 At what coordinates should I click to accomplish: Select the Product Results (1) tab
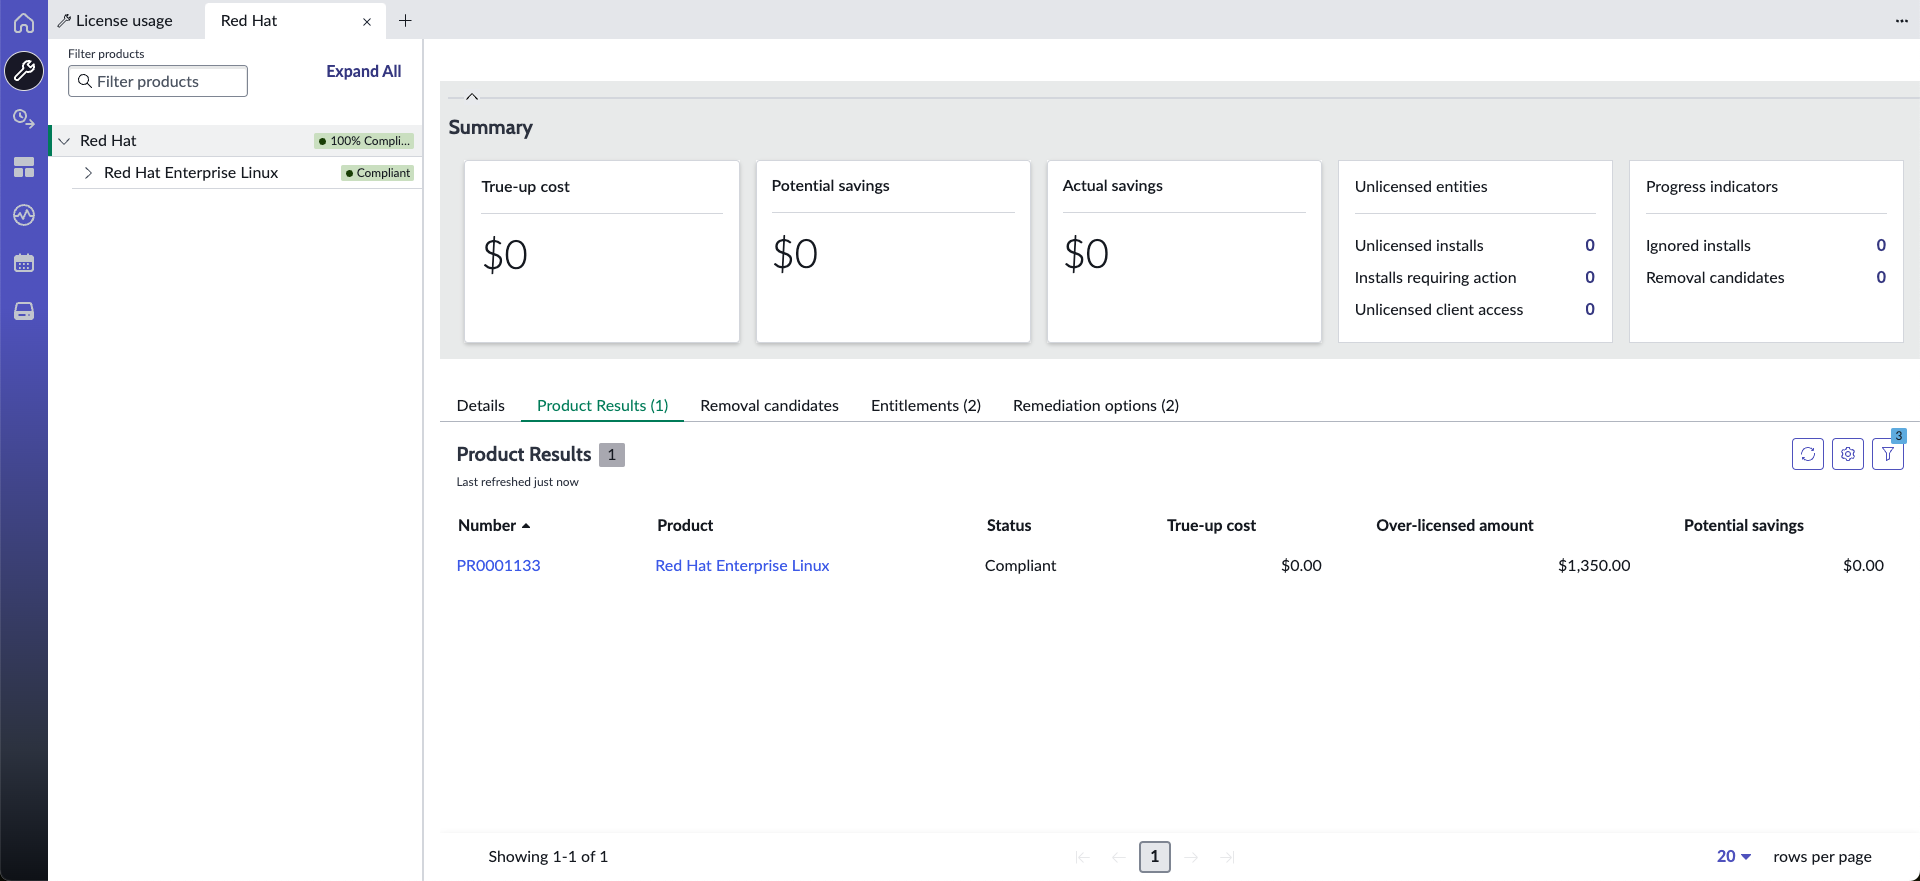click(603, 405)
